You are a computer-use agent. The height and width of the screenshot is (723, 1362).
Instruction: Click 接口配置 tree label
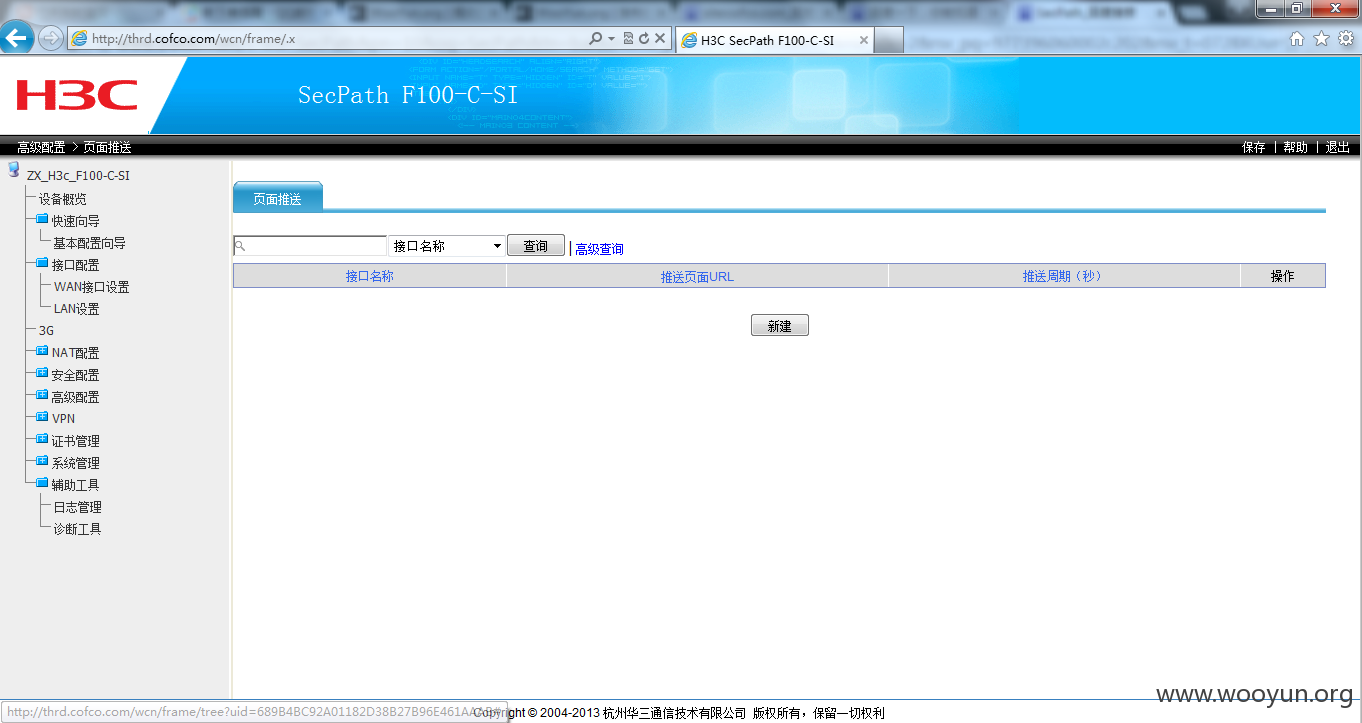76,265
